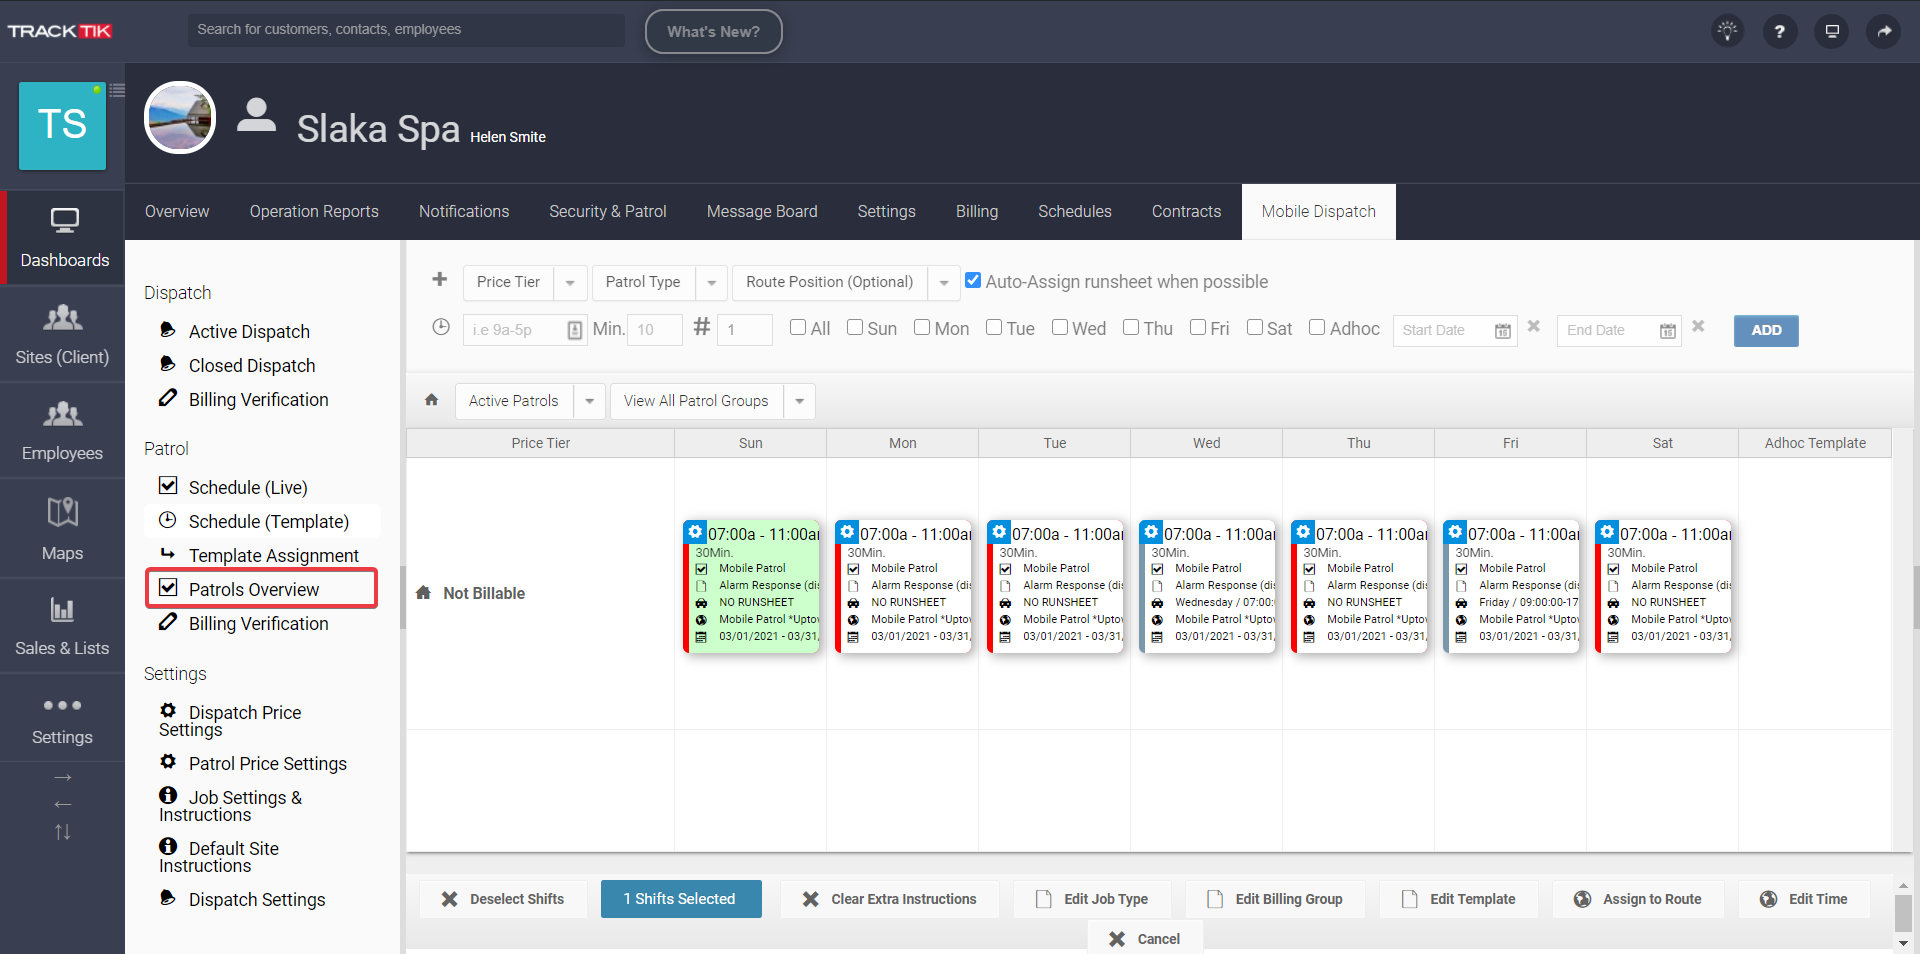Click the gear icon on the Sunday shift card
Screen dimensions: 1920x954
pyautogui.click(x=696, y=531)
